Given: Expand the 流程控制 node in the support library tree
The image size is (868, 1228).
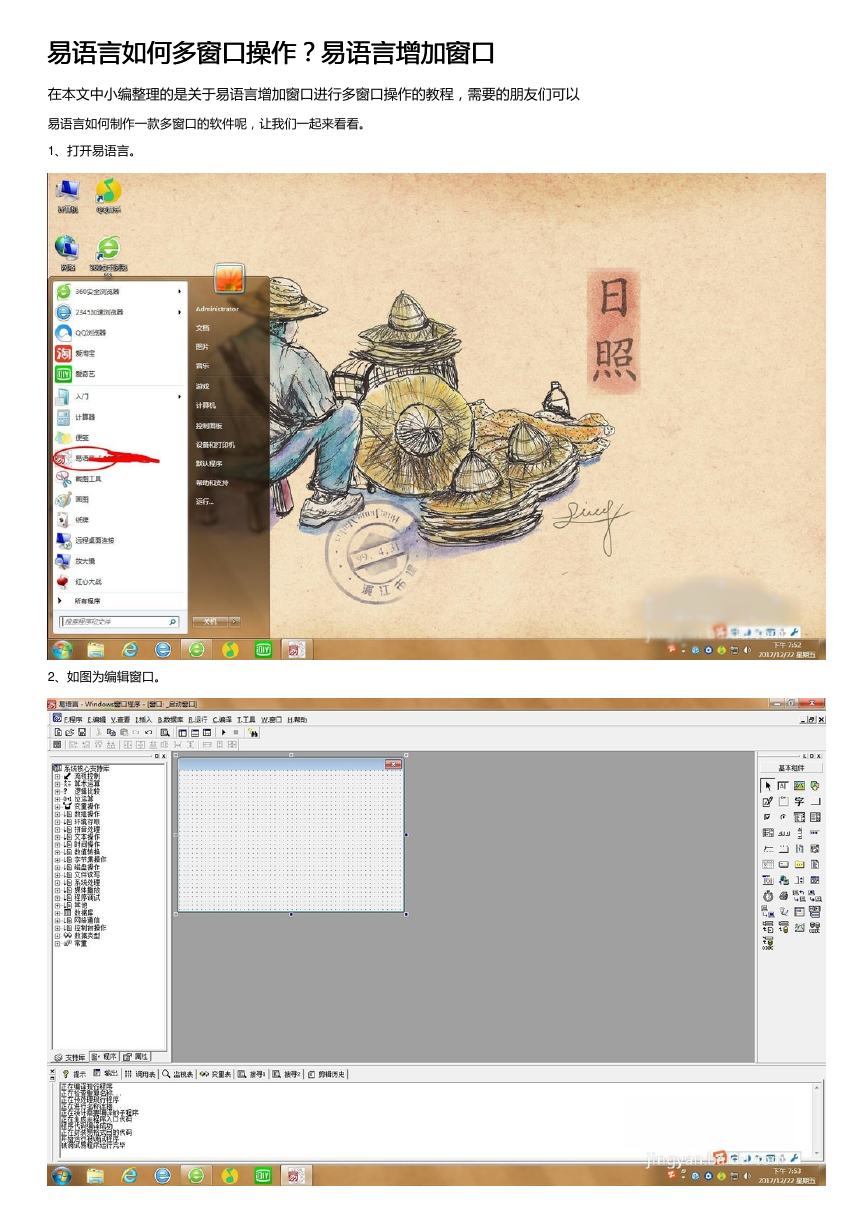Looking at the screenshot, I should (x=57, y=776).
